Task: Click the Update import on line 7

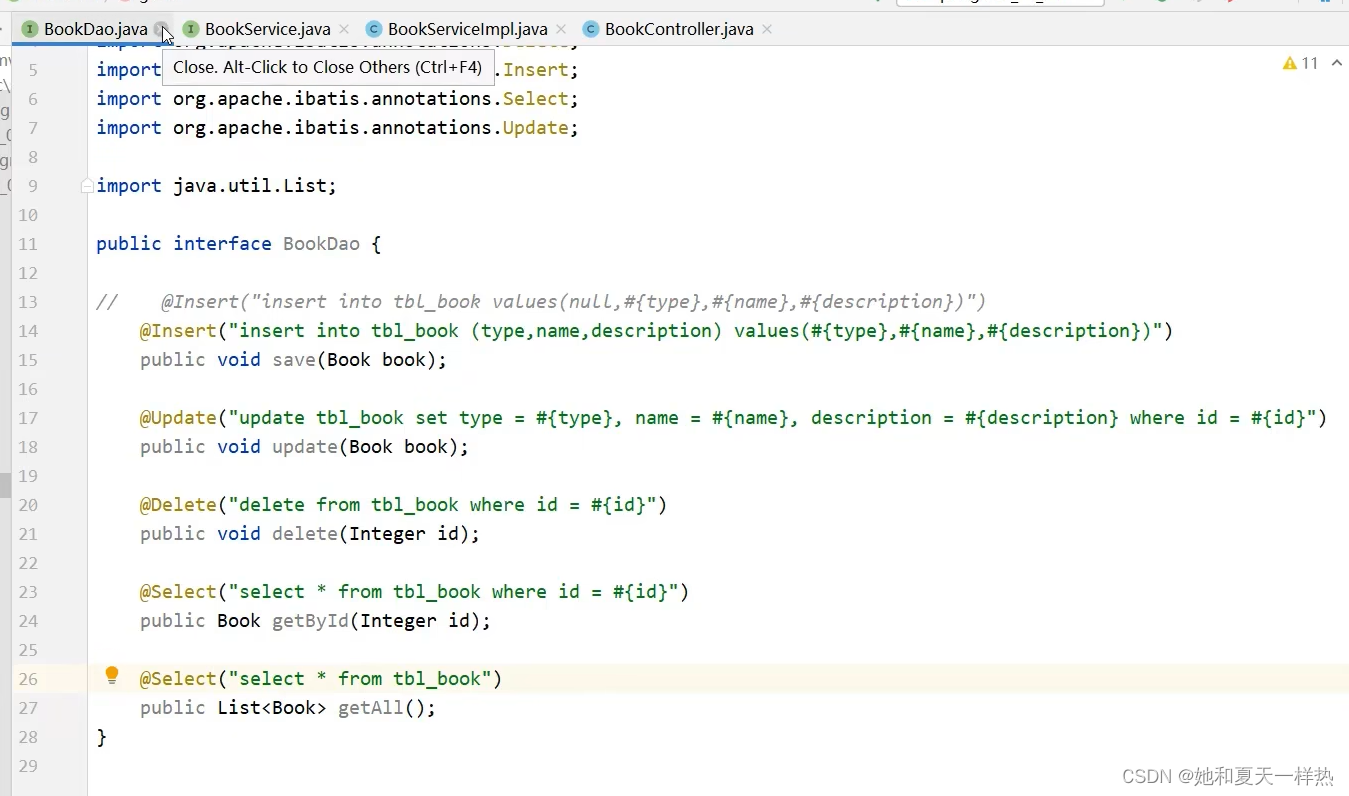Action: coord(535,128)
